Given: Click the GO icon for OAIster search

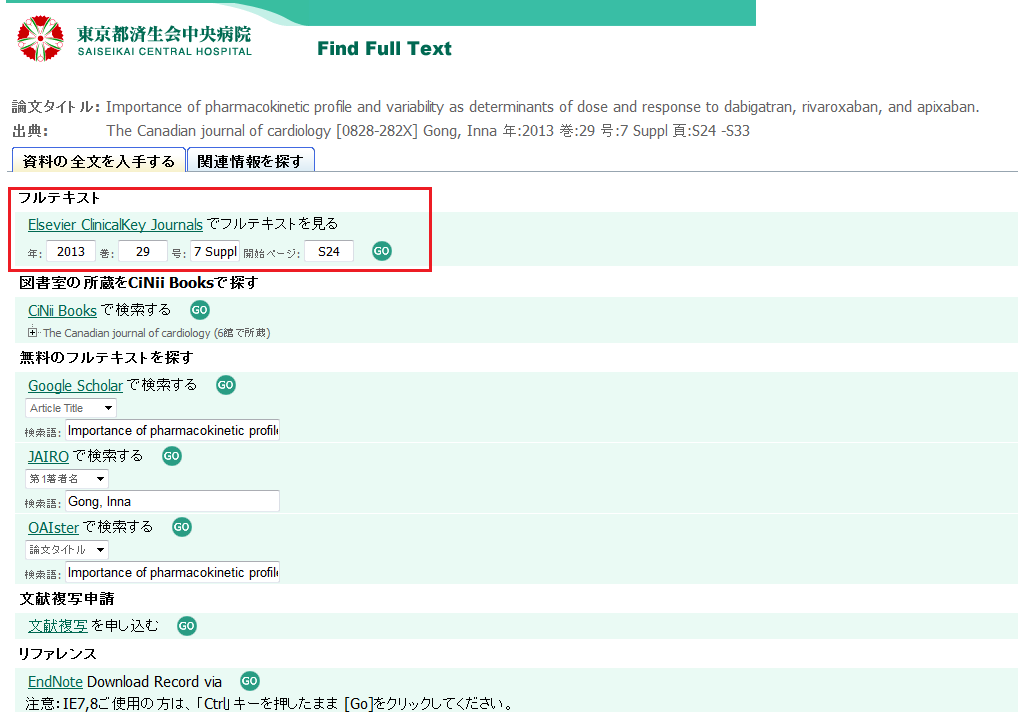Looking at the screenshot, I should pyautogui.click(x=182, y=527).
